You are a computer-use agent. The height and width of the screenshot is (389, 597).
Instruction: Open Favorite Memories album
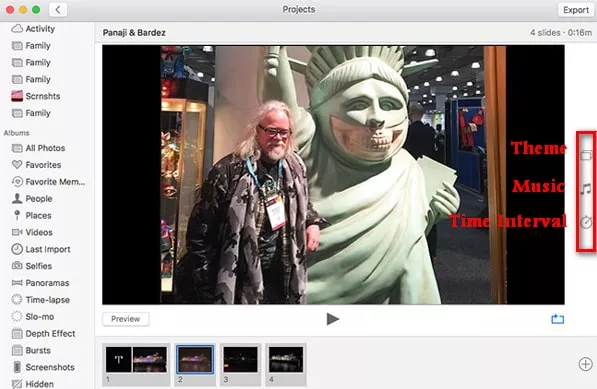[x=48, y=182]
